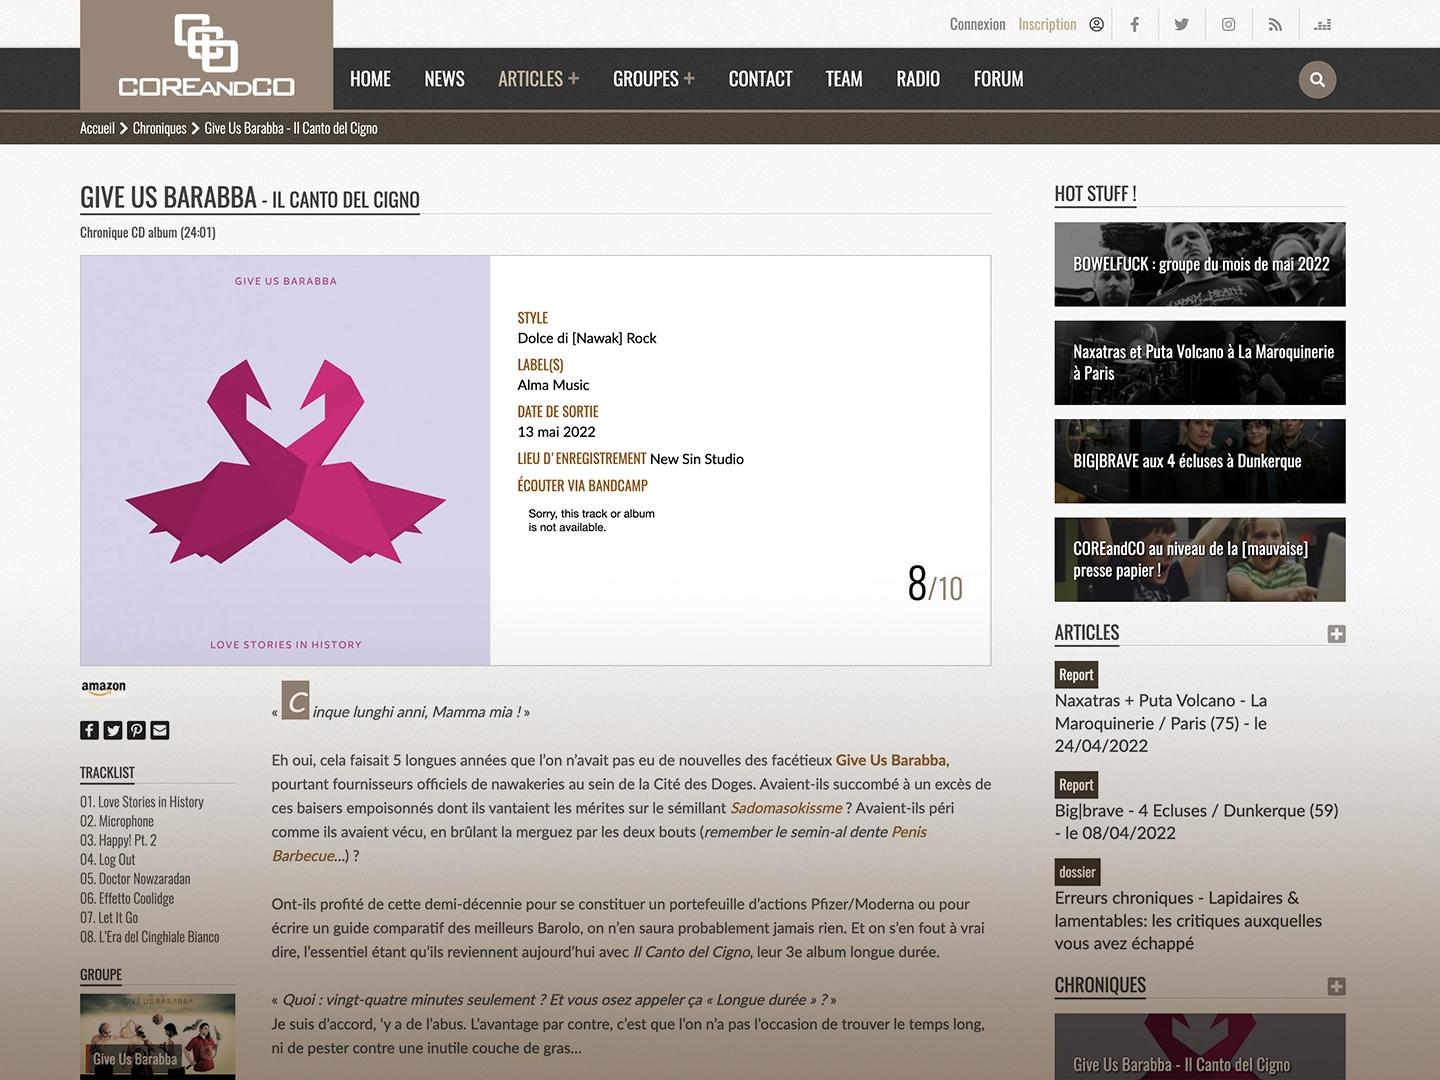Click first Report tag above Naxatras
1440x1080 pixels.
click(1076, 675)
